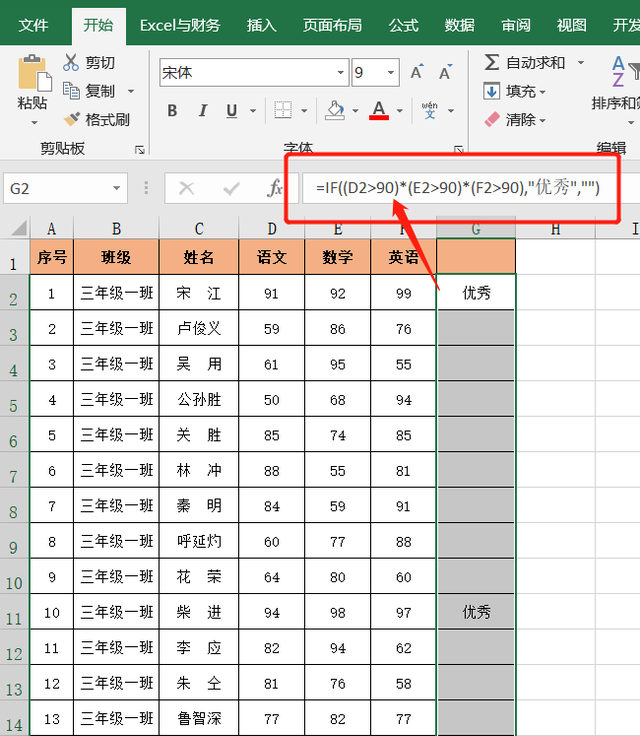
Task: Click the Insert Function fx icon
Action: pyautogui.click(x=275, y=187)
